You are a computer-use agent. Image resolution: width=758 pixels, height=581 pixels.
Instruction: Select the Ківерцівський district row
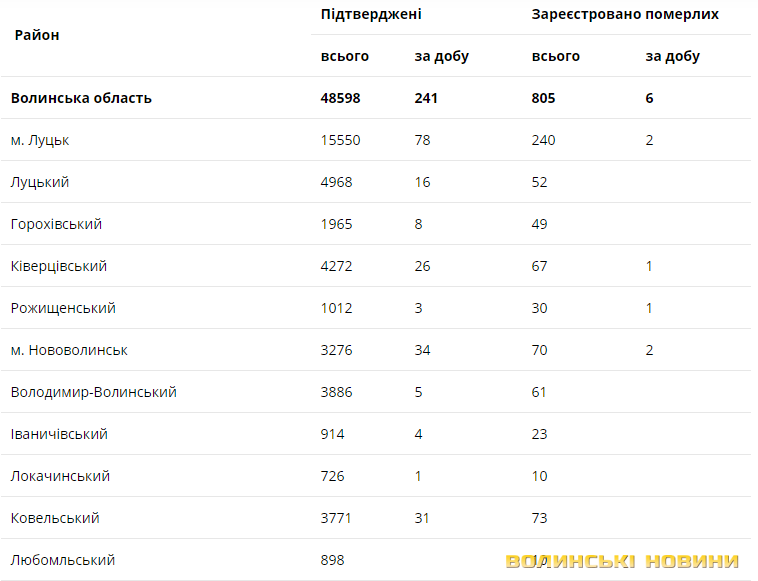pos(59,266)
